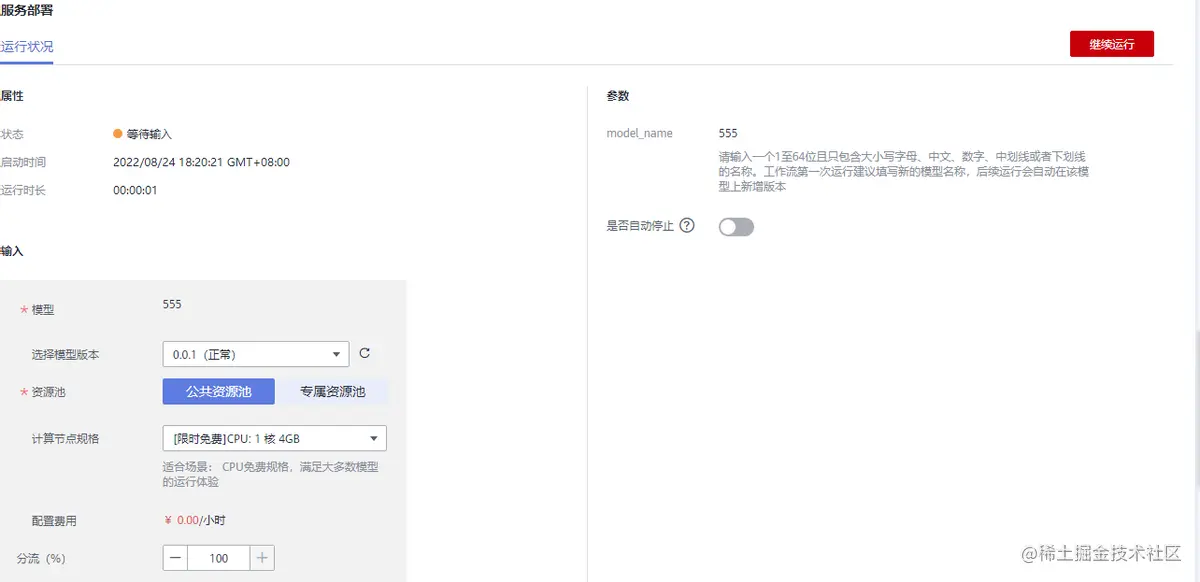Click the model name hint text under 555
Screen dimensions: 1200x582
[903, 172]
